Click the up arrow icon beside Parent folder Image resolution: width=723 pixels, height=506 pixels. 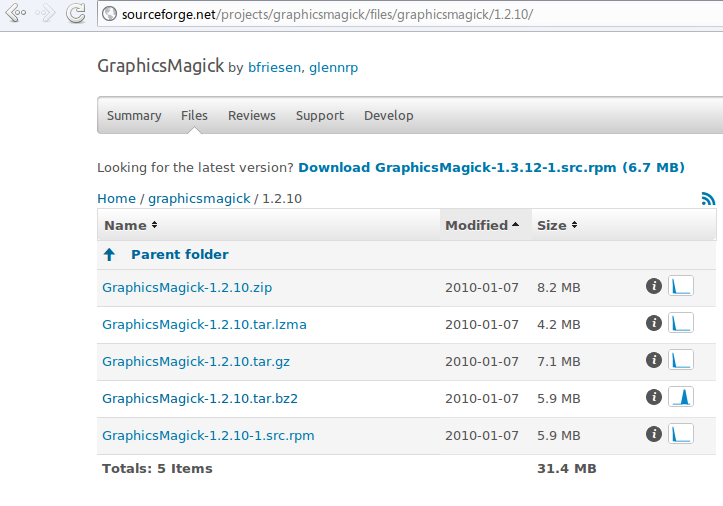tap(109, 254)
